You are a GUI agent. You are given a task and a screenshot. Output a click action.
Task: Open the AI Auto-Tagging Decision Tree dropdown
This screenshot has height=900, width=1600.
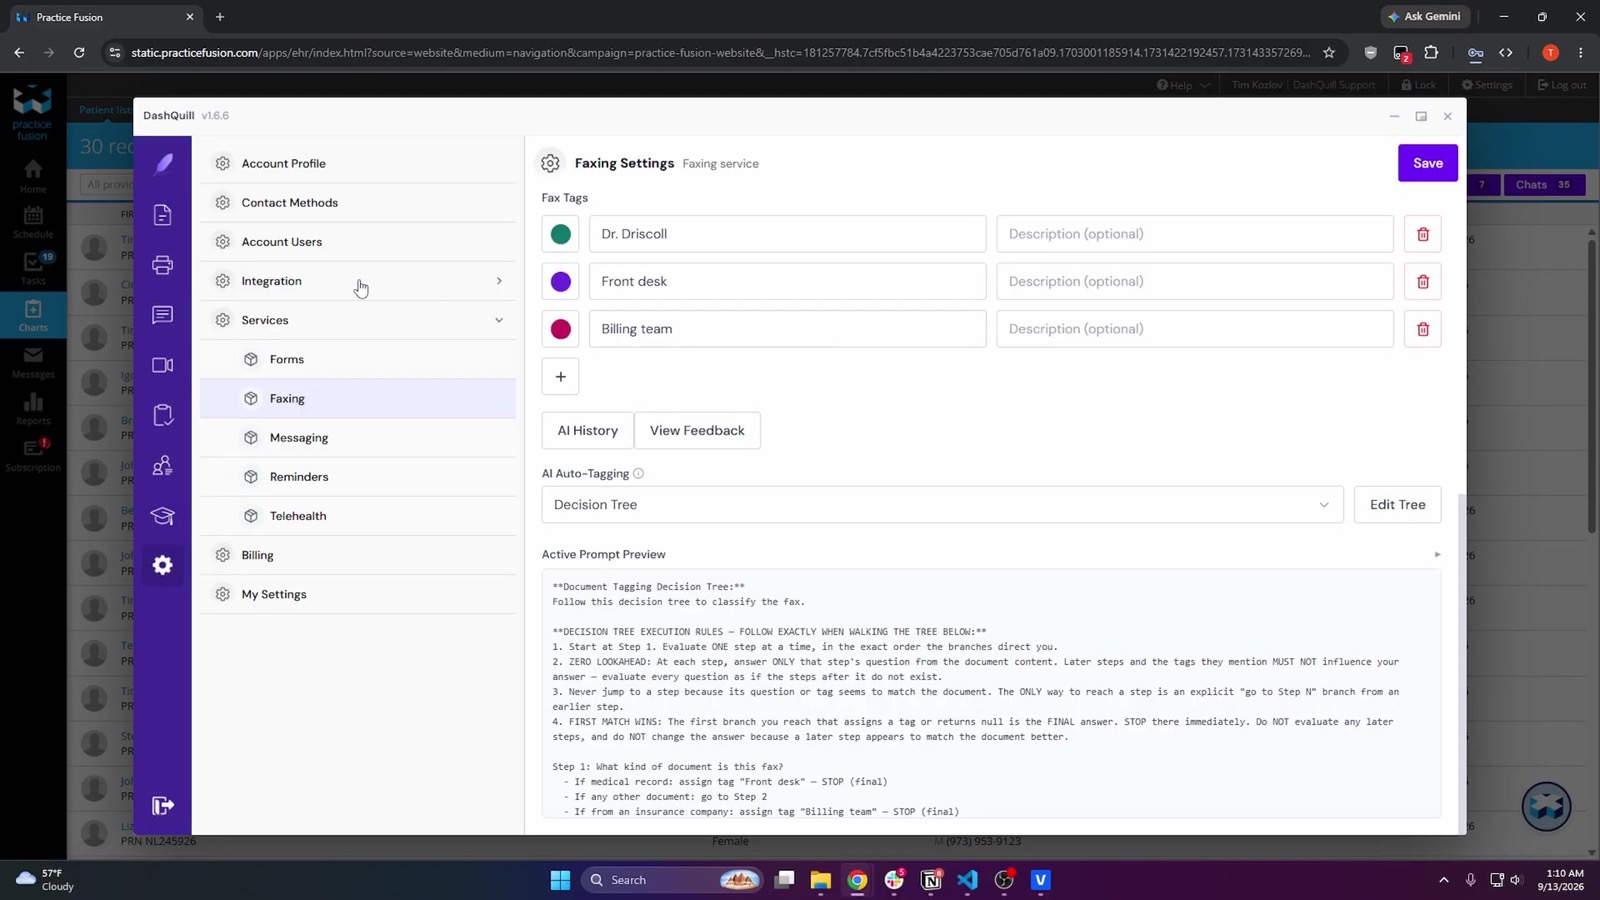pos(942,505)
